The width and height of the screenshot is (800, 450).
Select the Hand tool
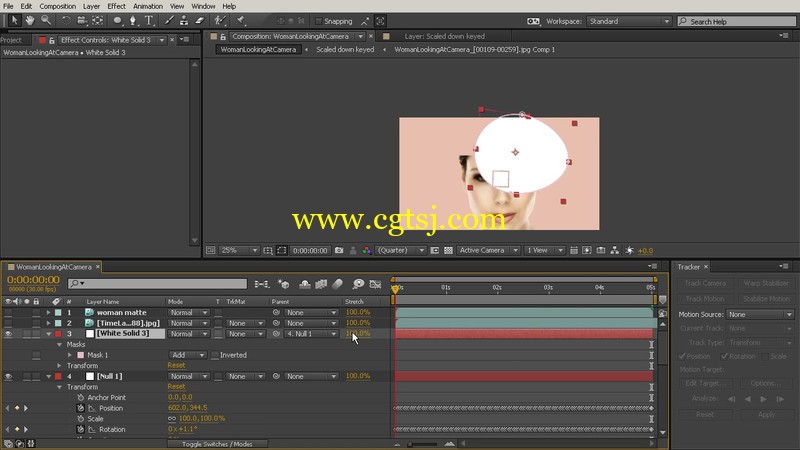(30, 20)
